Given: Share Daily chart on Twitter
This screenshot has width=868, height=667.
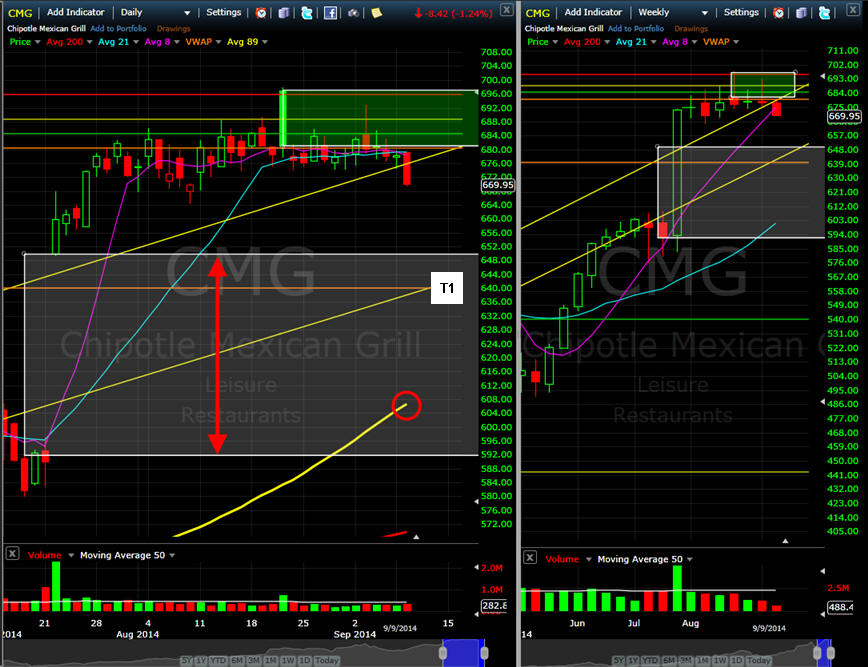Looking at the screenshot, I should coord(307,13).
